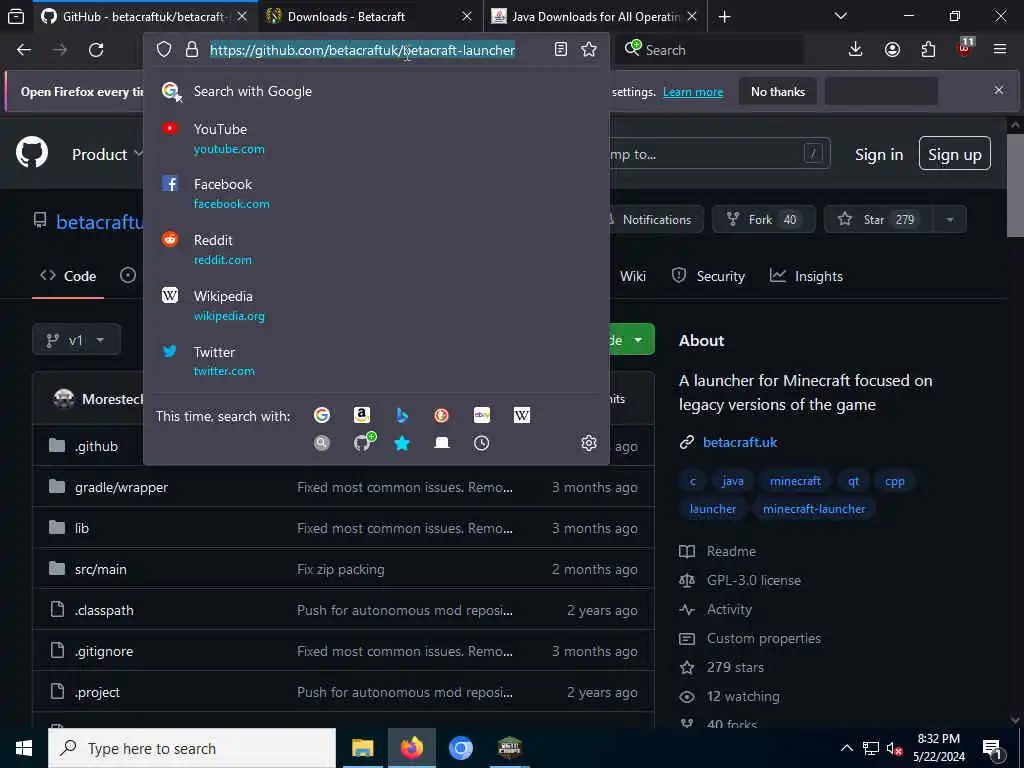Search this time with Bing icon

402,415
